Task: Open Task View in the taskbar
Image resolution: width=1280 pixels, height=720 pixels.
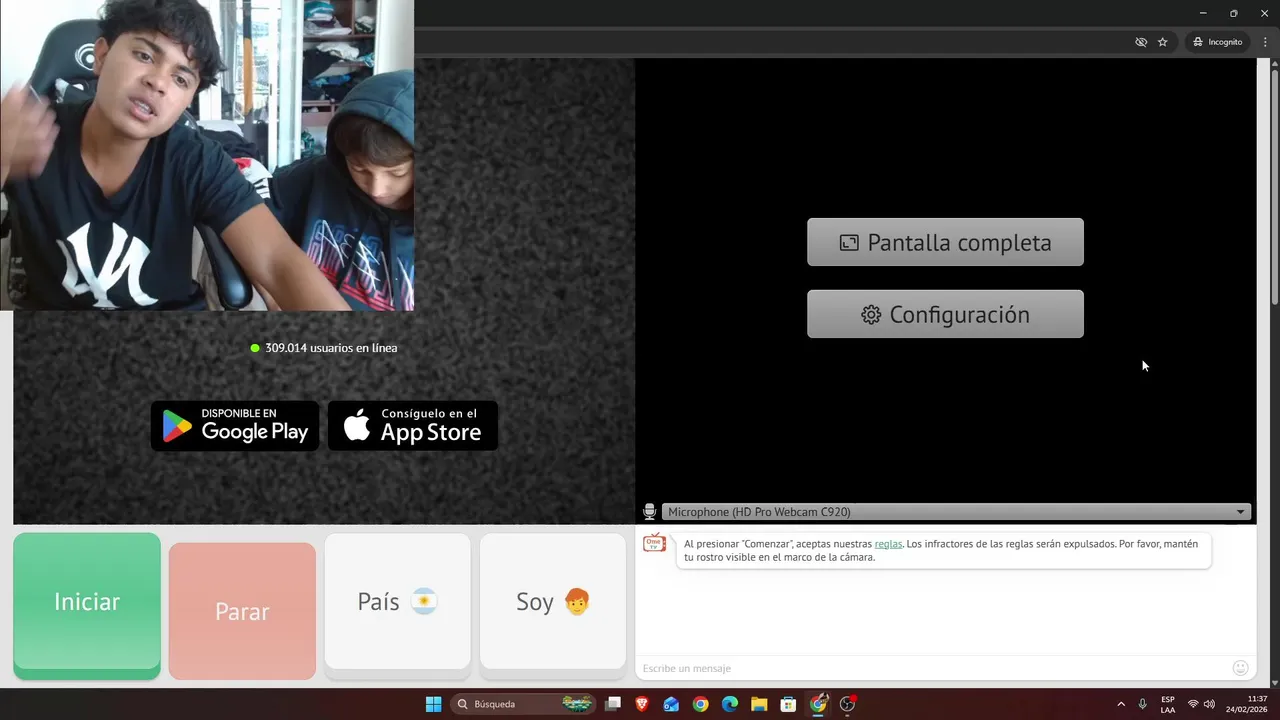Action: click(x=613, y=704)
